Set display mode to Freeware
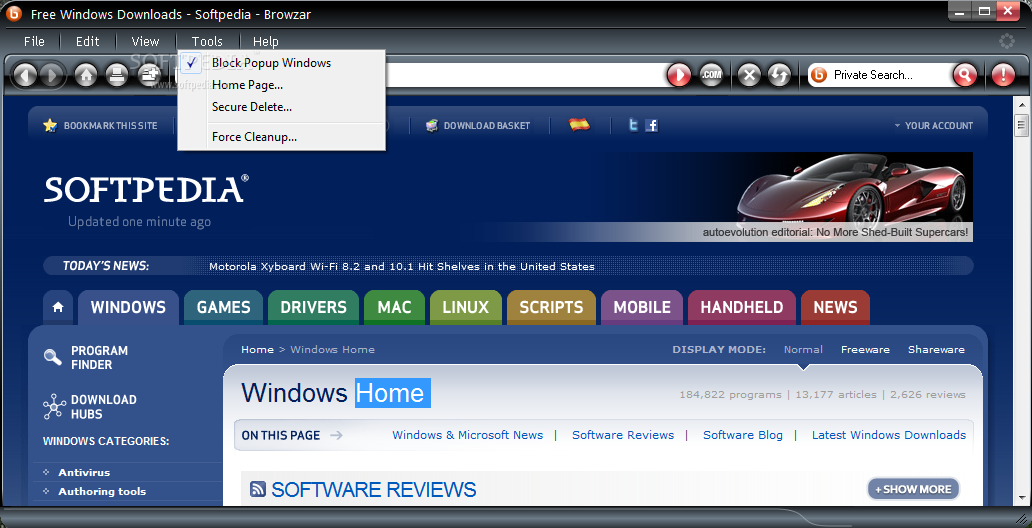The image size is (1032, 528). (865, 350)
